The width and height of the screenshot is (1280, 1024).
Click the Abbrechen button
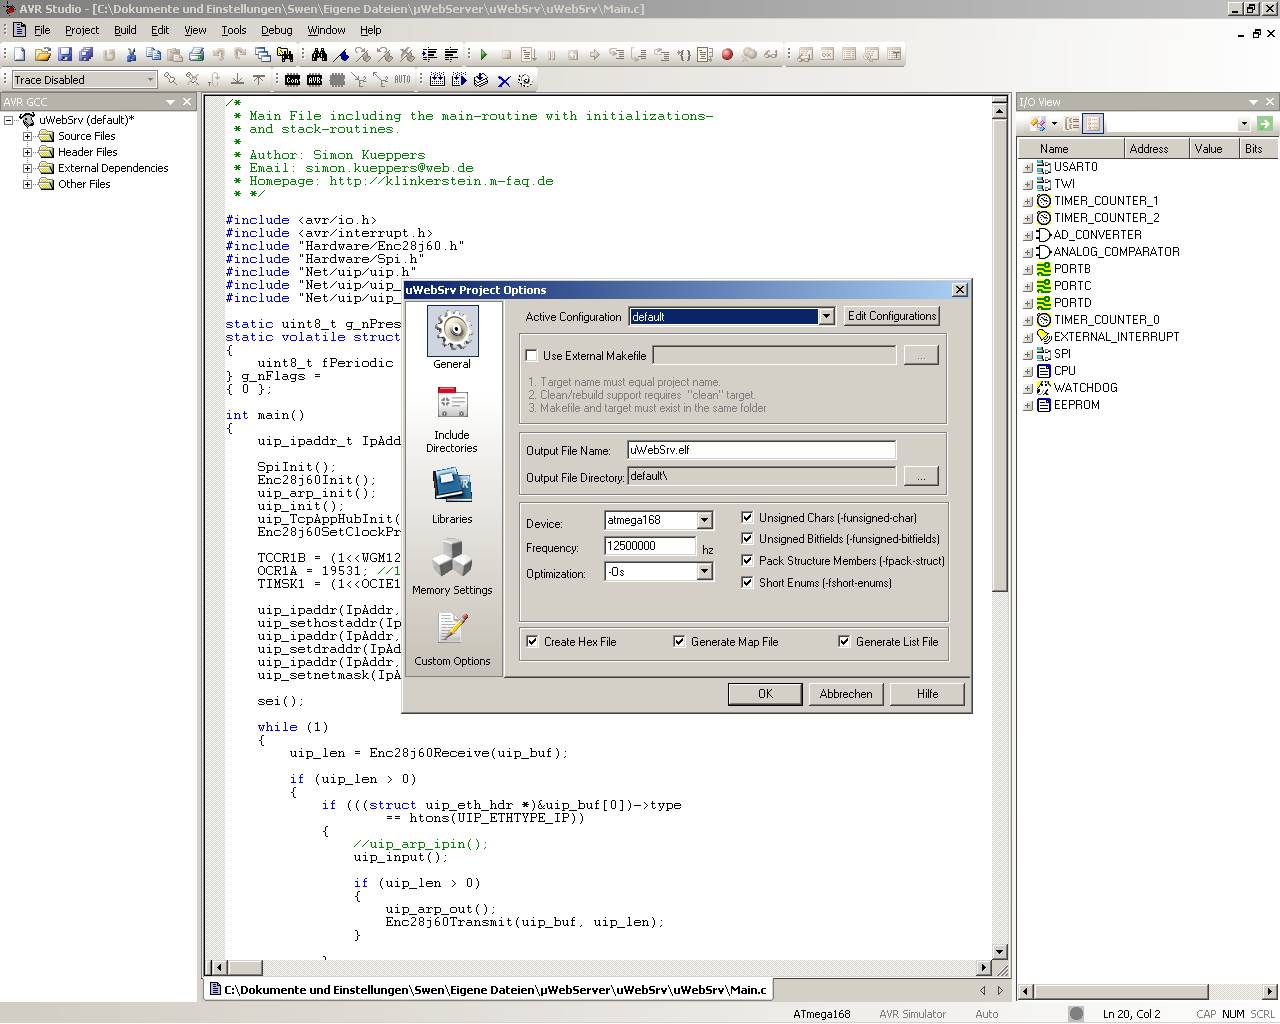(846, 693)
